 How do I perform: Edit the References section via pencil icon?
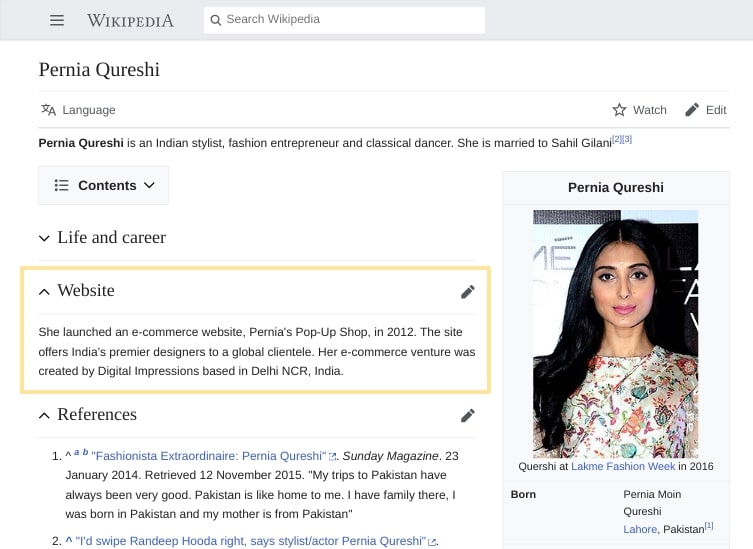(x=467, y=416)
